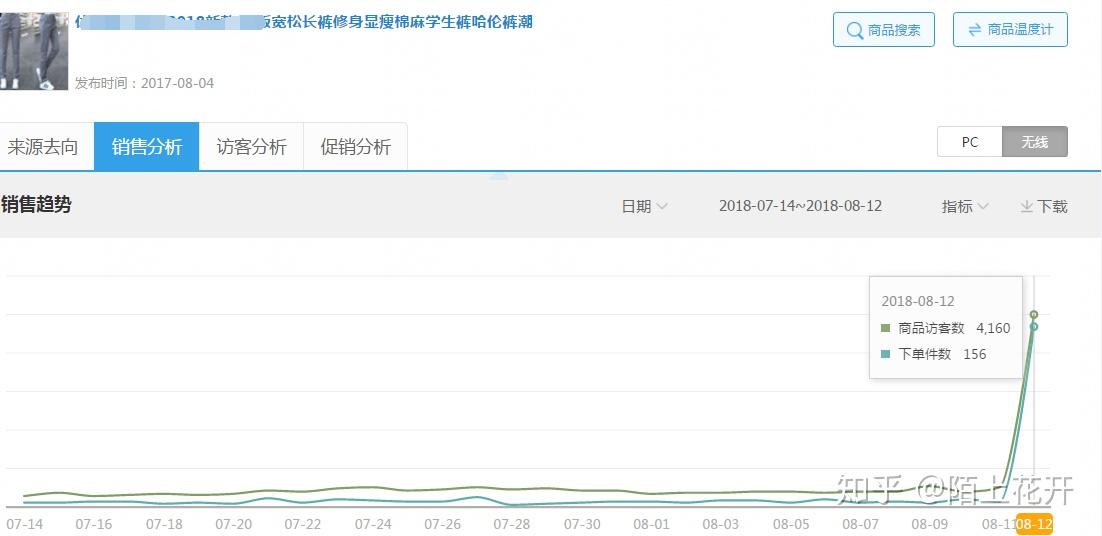
Task: Select the highlighted 08-12 axis marker
Action: tap(1035, 524)
